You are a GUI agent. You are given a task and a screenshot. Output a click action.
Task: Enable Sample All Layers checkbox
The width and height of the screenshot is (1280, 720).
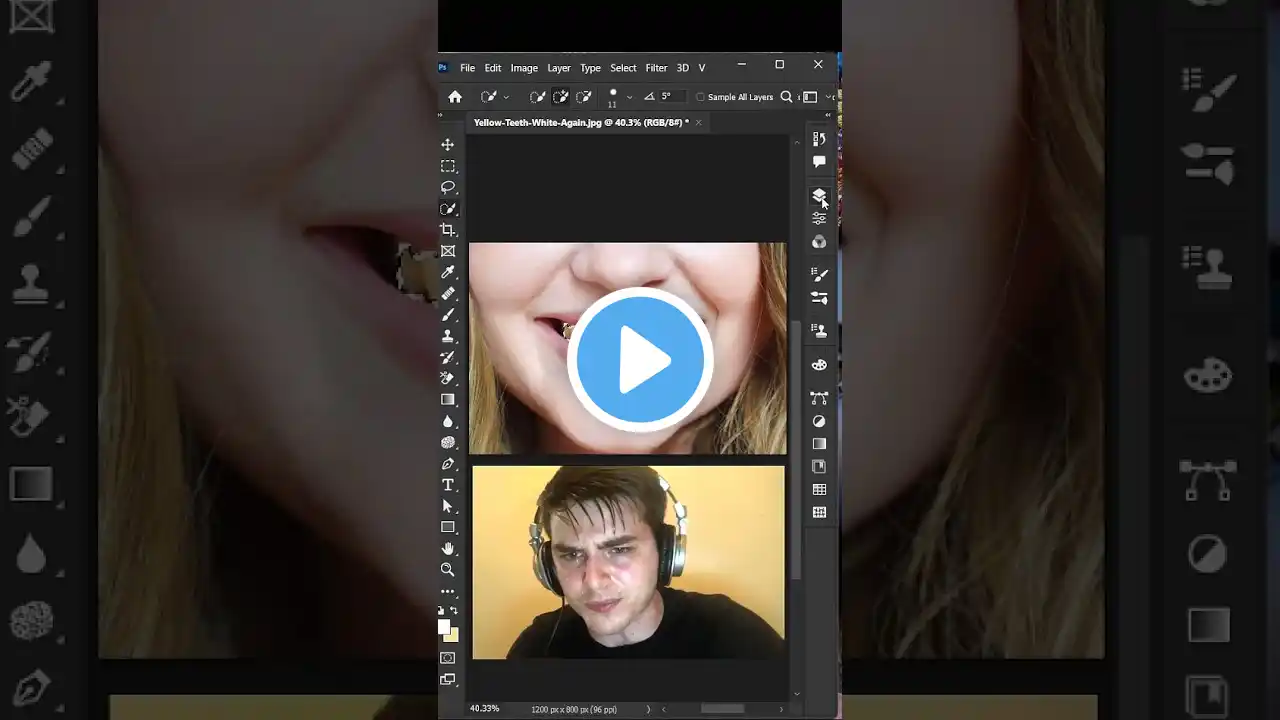[700, 97]
